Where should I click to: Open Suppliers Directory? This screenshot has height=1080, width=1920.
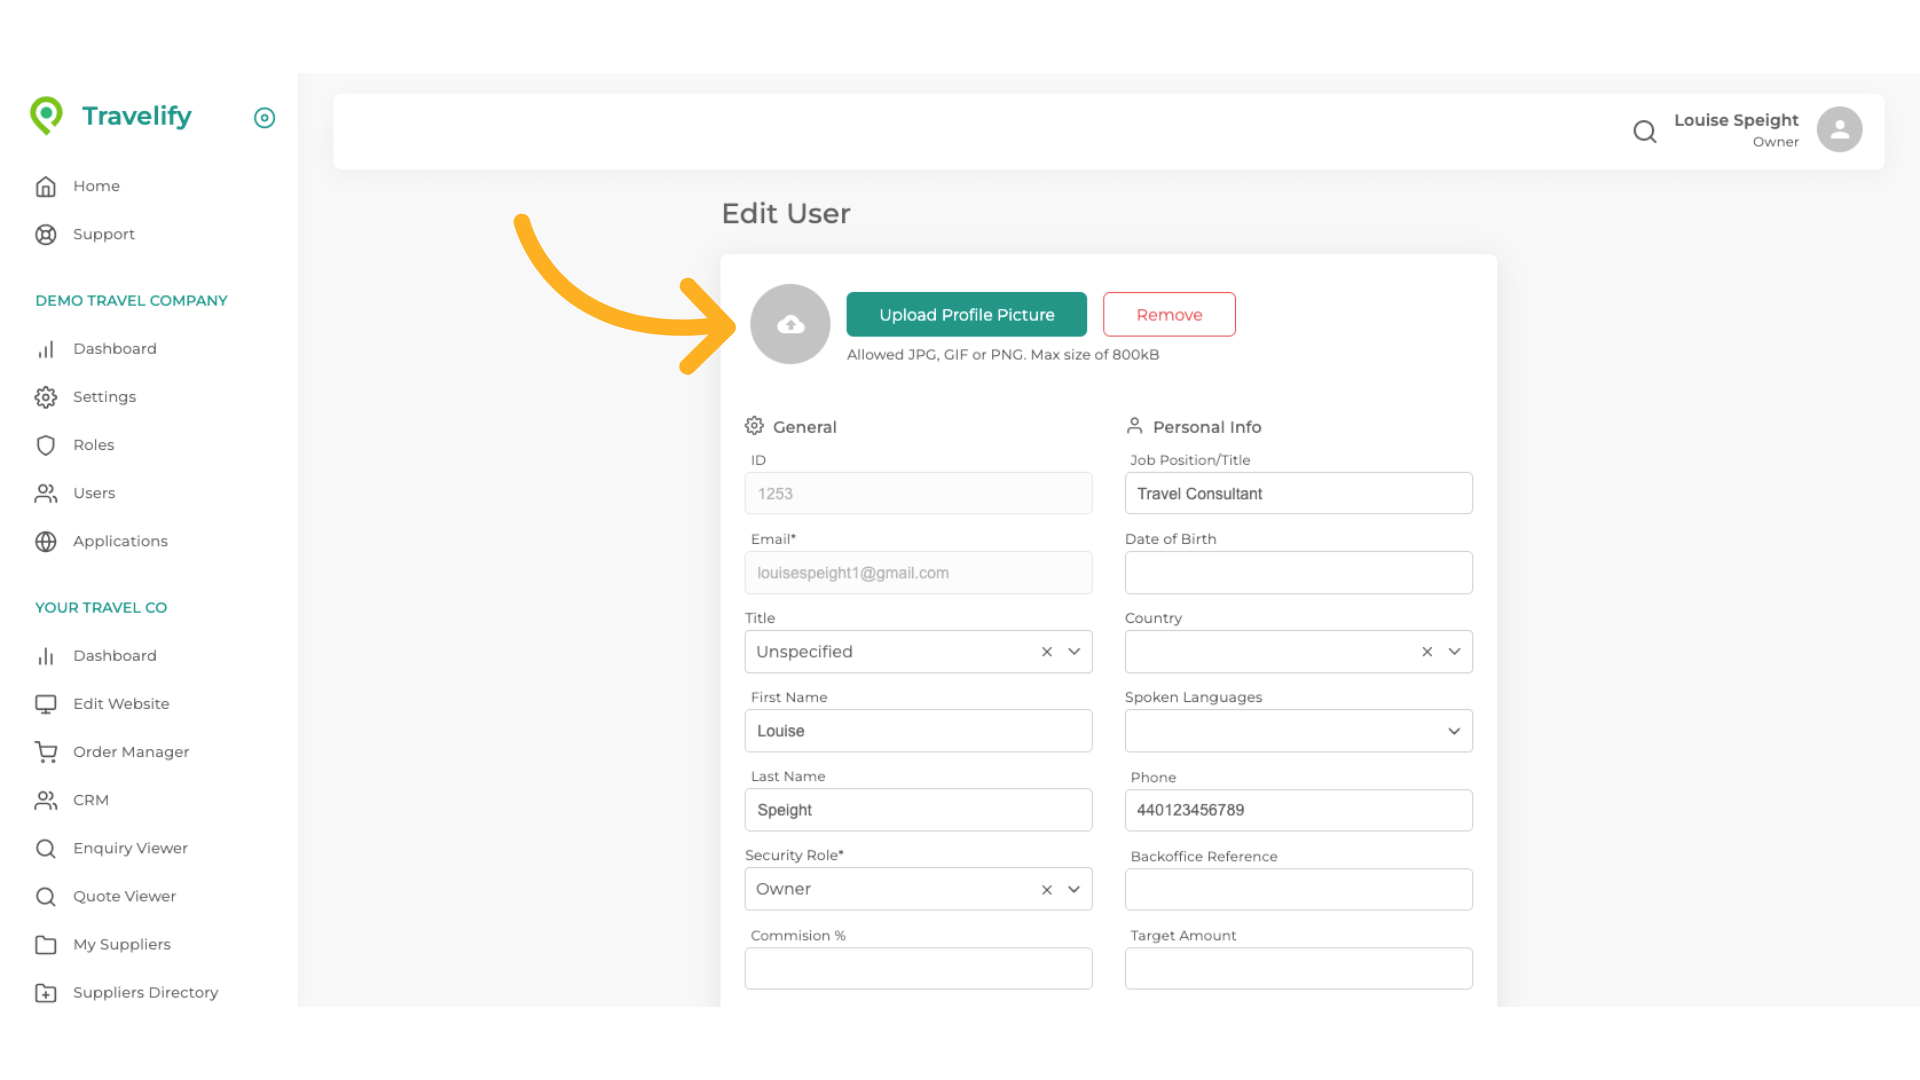(145, 992)
